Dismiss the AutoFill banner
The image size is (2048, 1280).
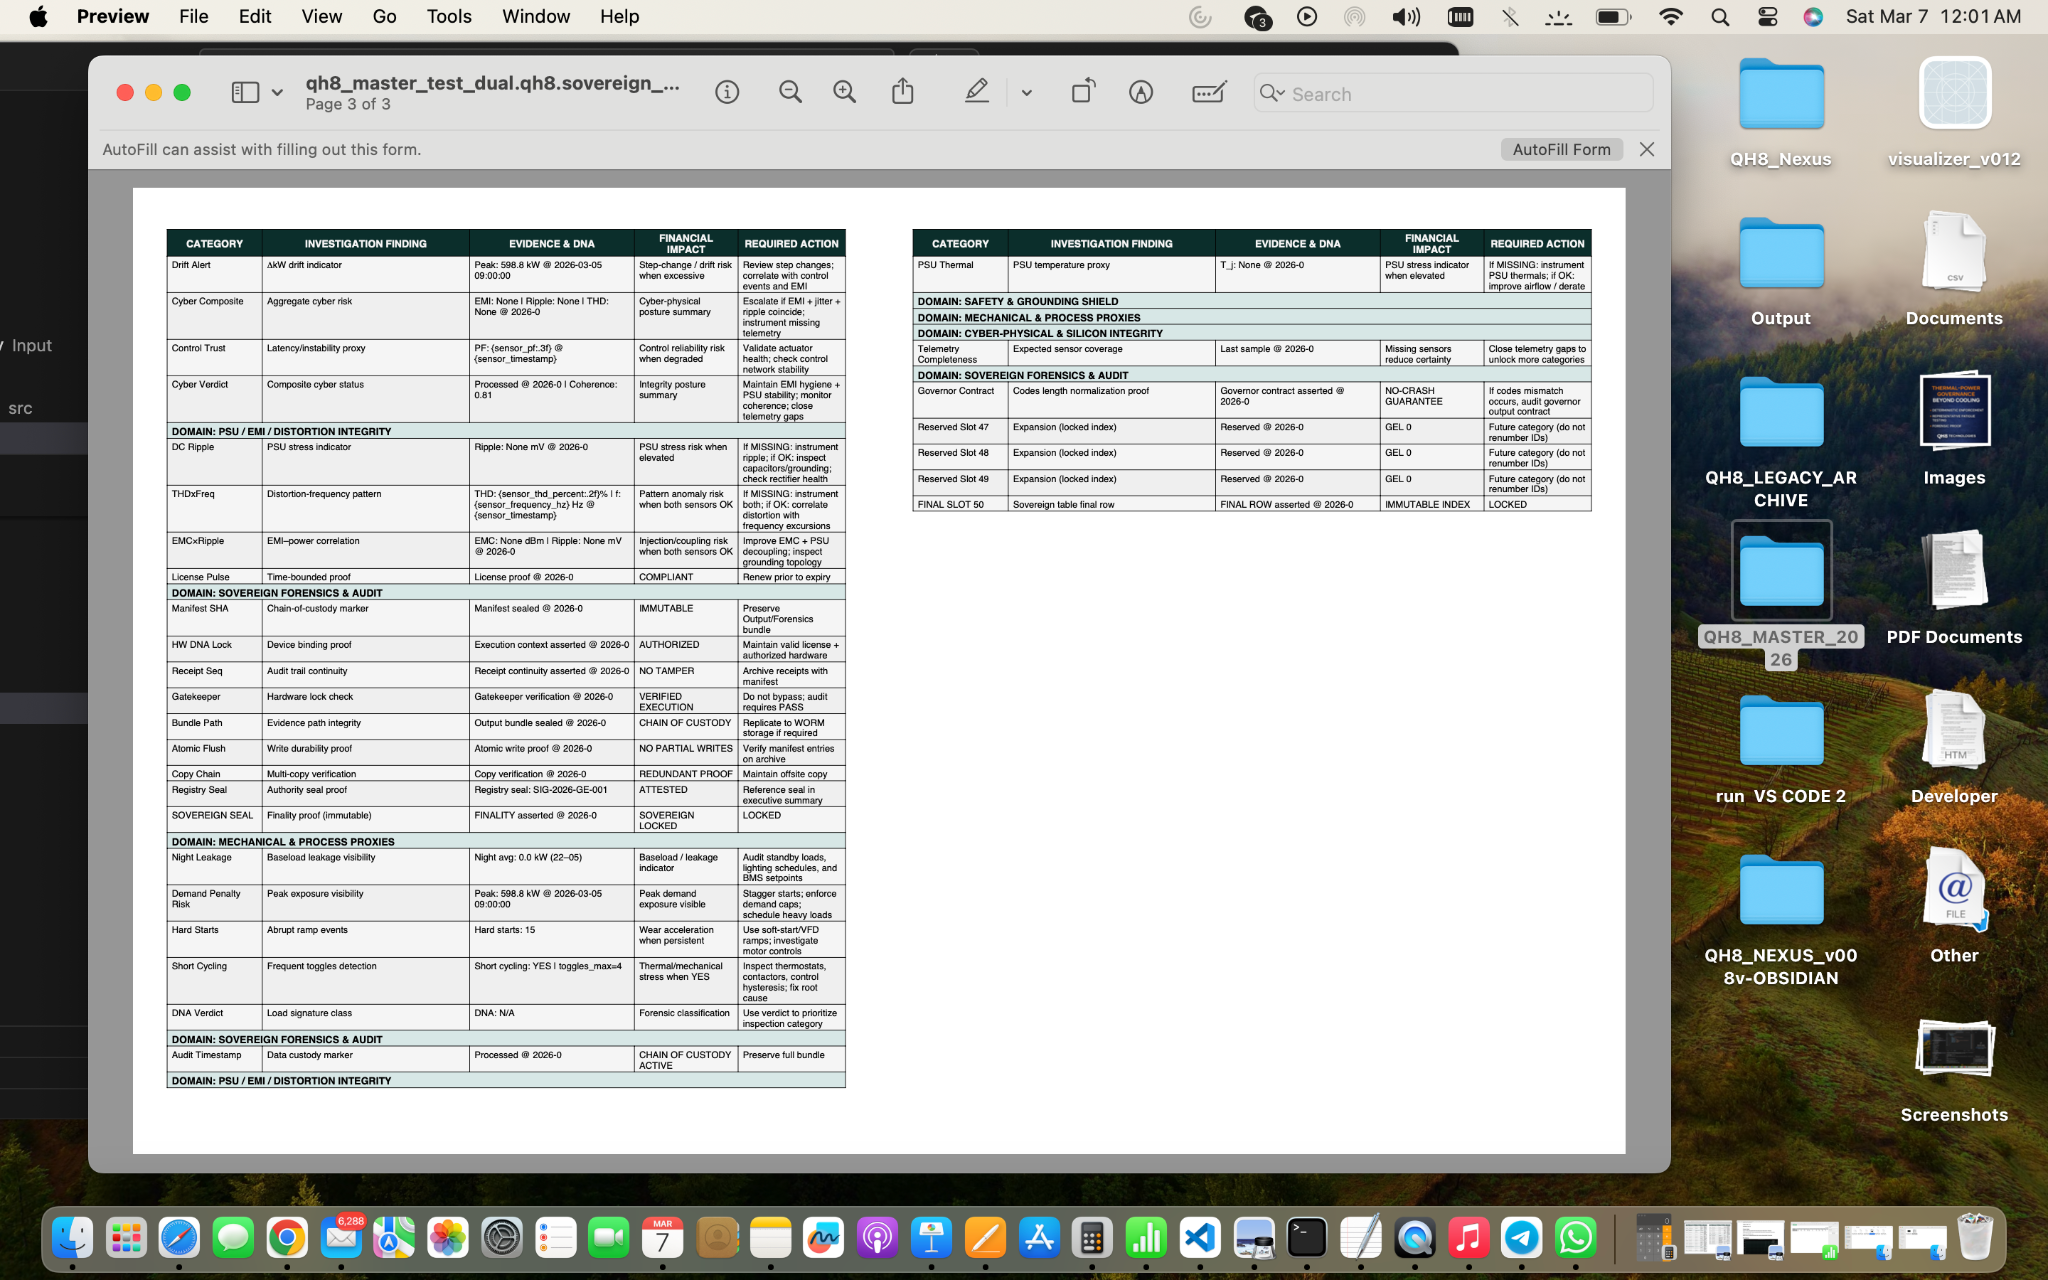tap(1647, 149)
